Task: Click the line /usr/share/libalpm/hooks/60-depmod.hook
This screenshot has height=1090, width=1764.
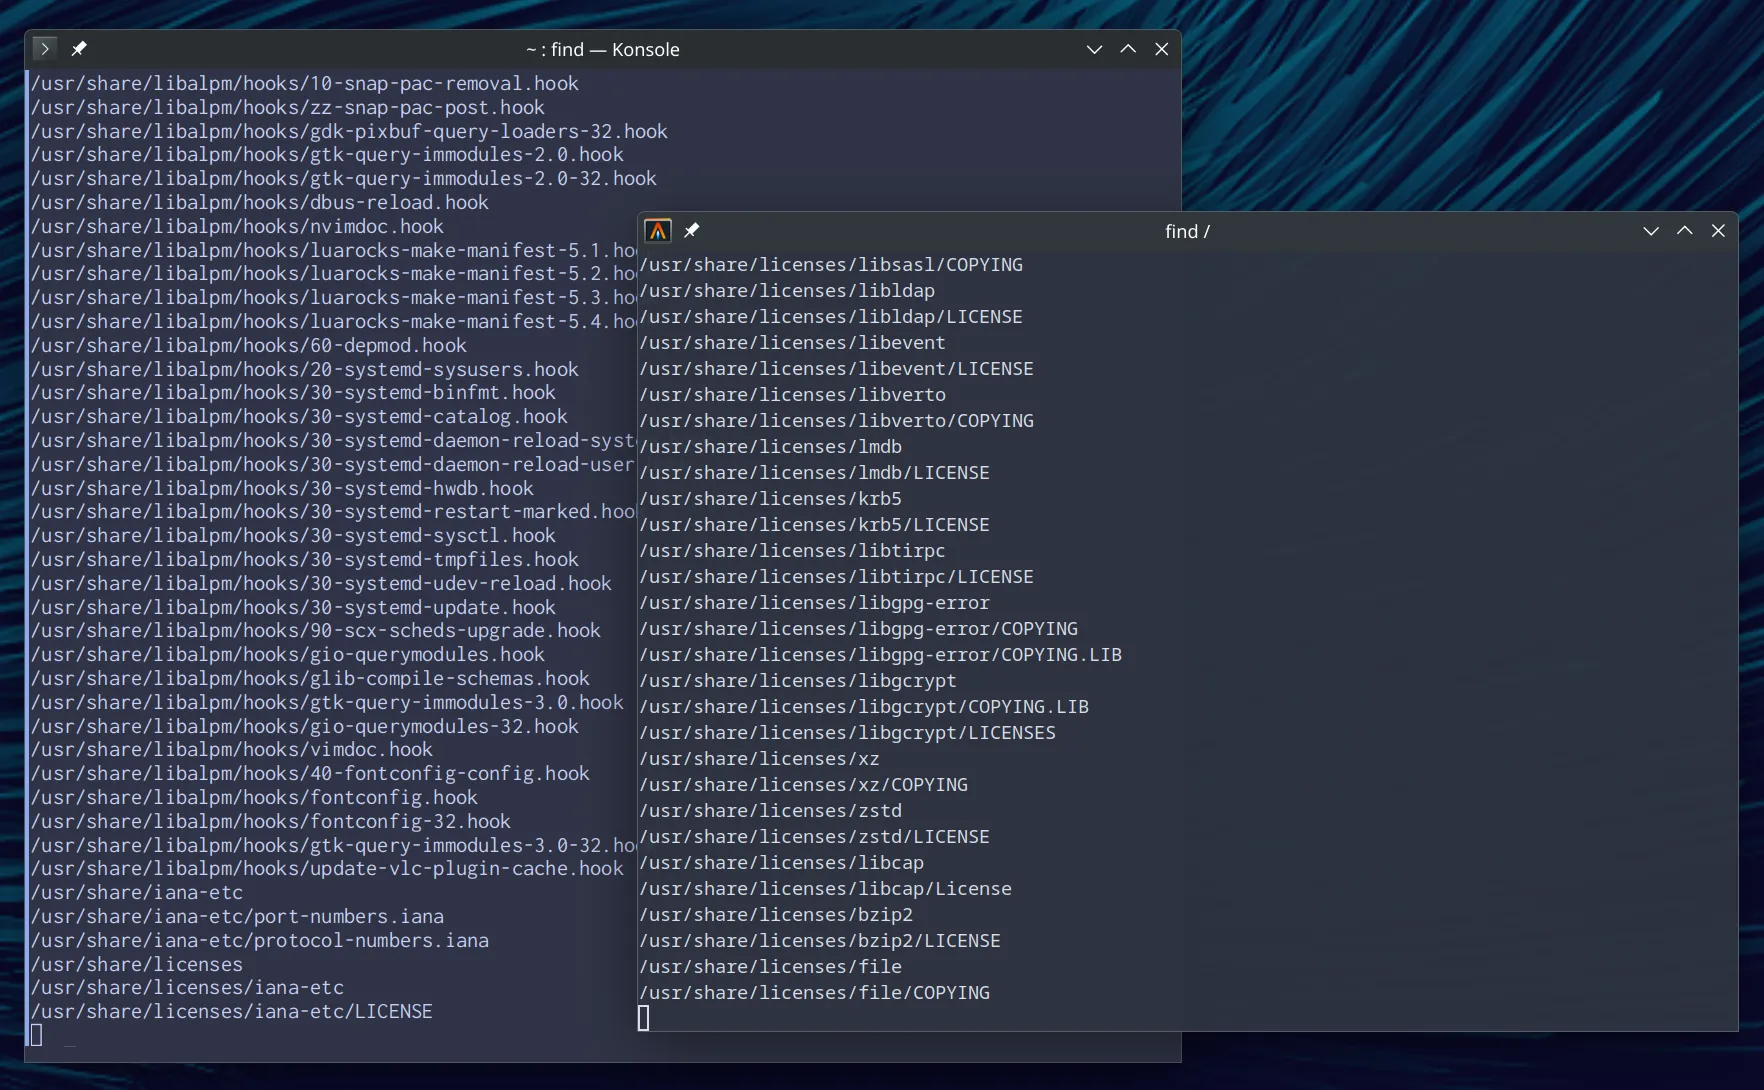Action: point(248,345)
